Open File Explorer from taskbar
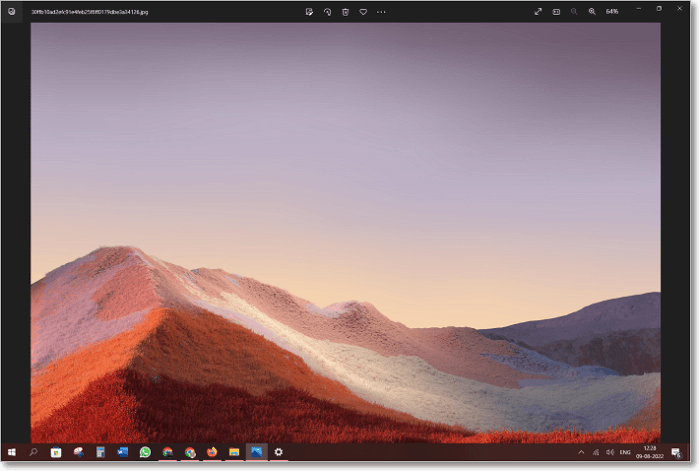Screen dimensions: 700x471 [x=234, y=452]
